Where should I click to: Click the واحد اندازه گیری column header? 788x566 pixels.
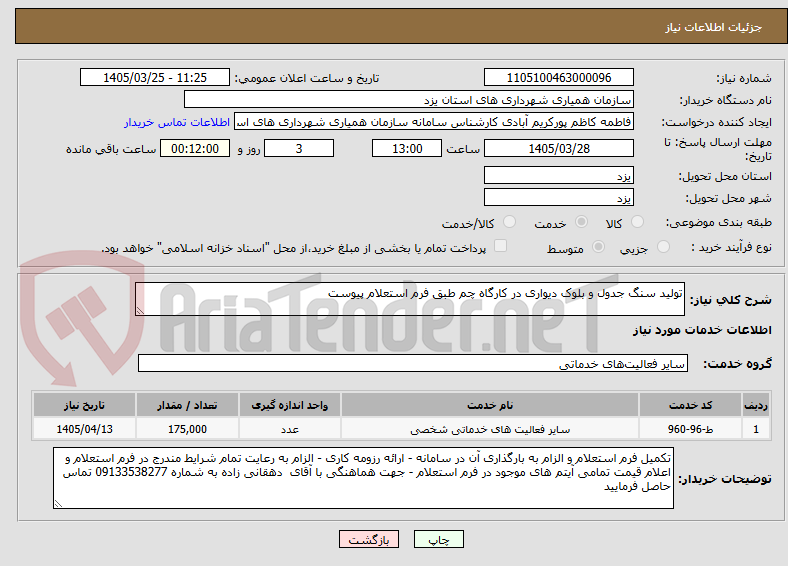pos(290,405)
